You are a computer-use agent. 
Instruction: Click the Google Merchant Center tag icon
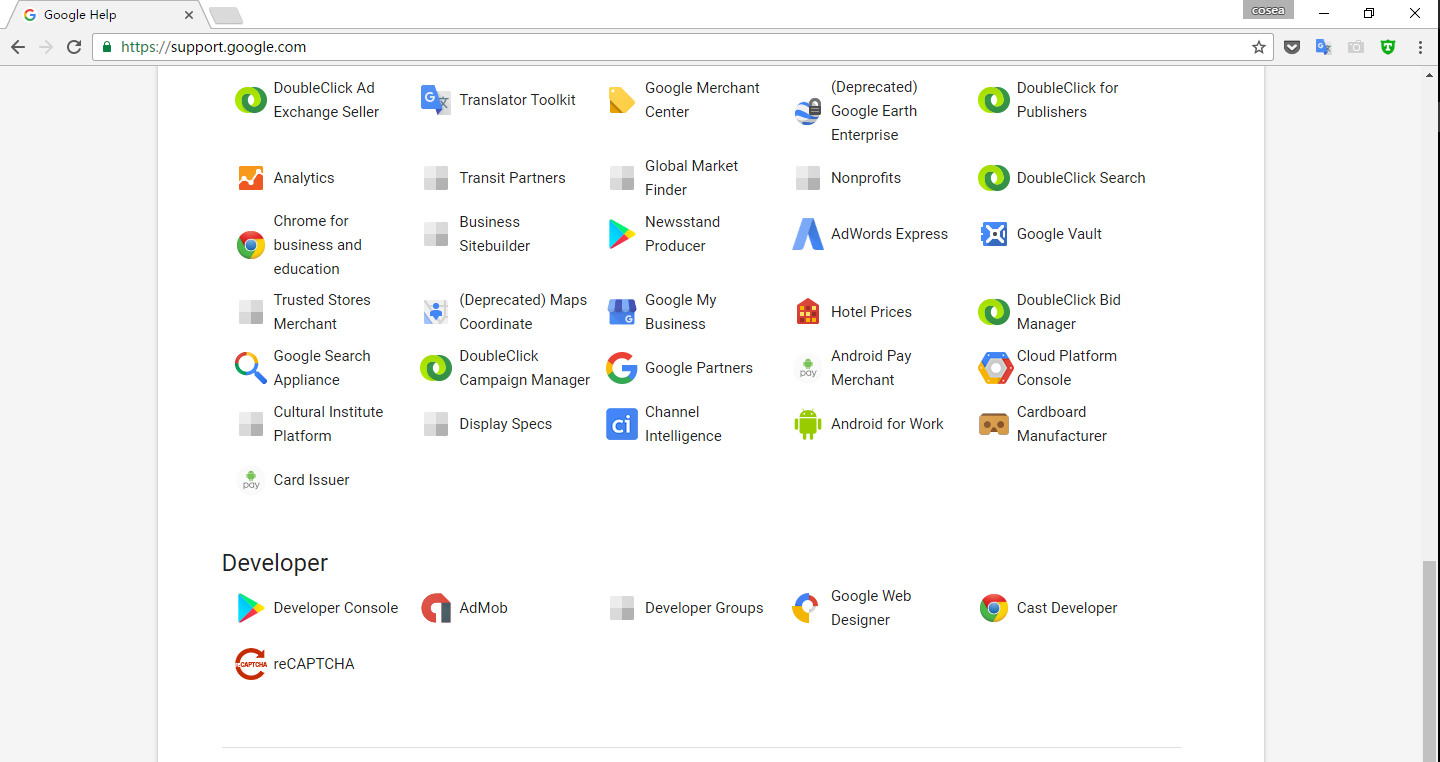pyautogui.click(x=622, y=100)
